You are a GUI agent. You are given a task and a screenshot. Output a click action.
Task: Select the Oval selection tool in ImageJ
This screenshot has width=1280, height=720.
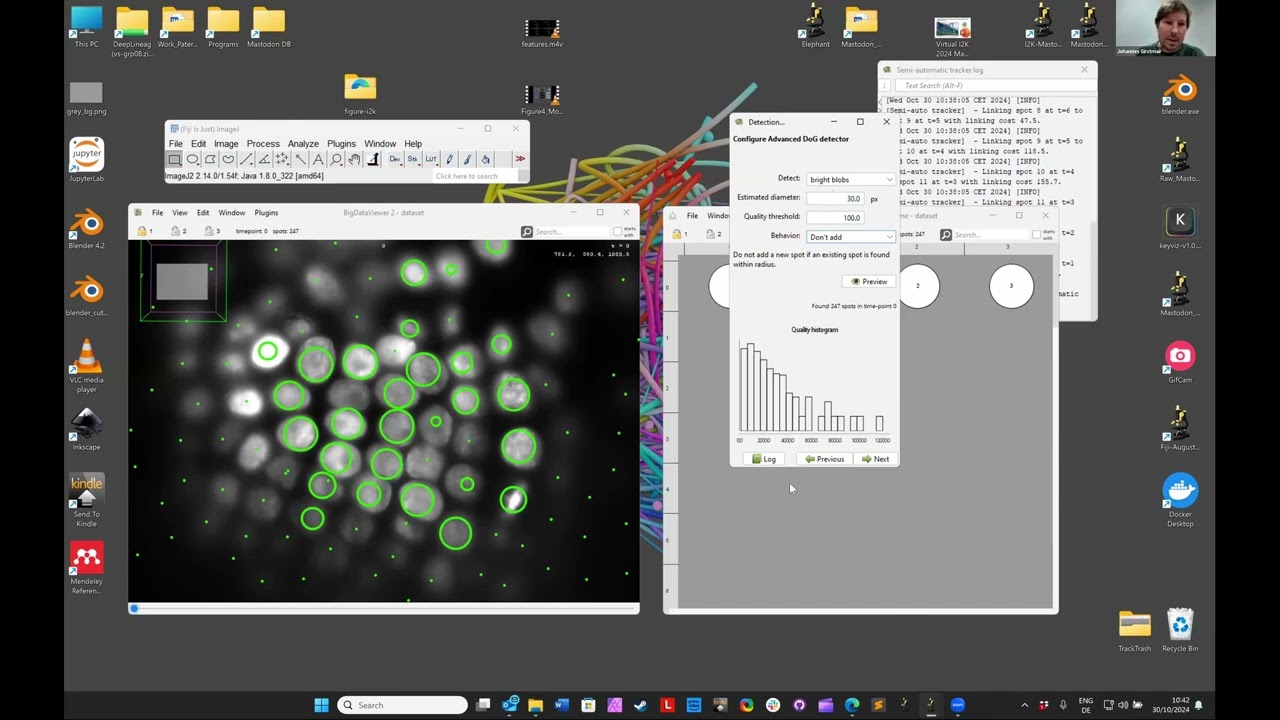192,160
